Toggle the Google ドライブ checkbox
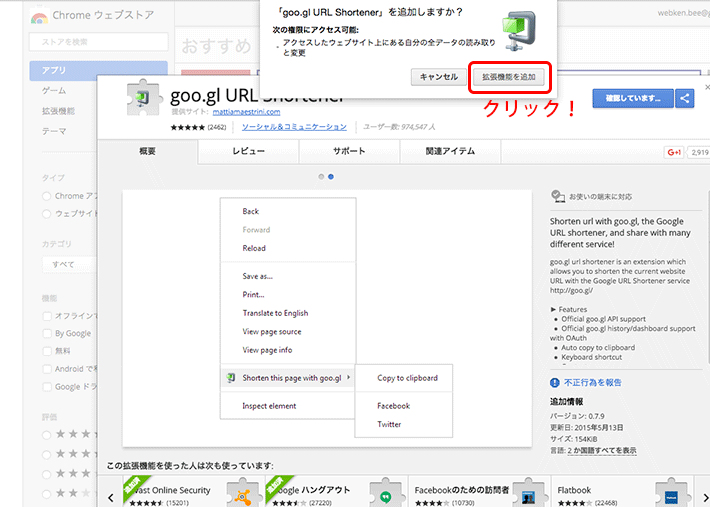 tap(47, 387)
